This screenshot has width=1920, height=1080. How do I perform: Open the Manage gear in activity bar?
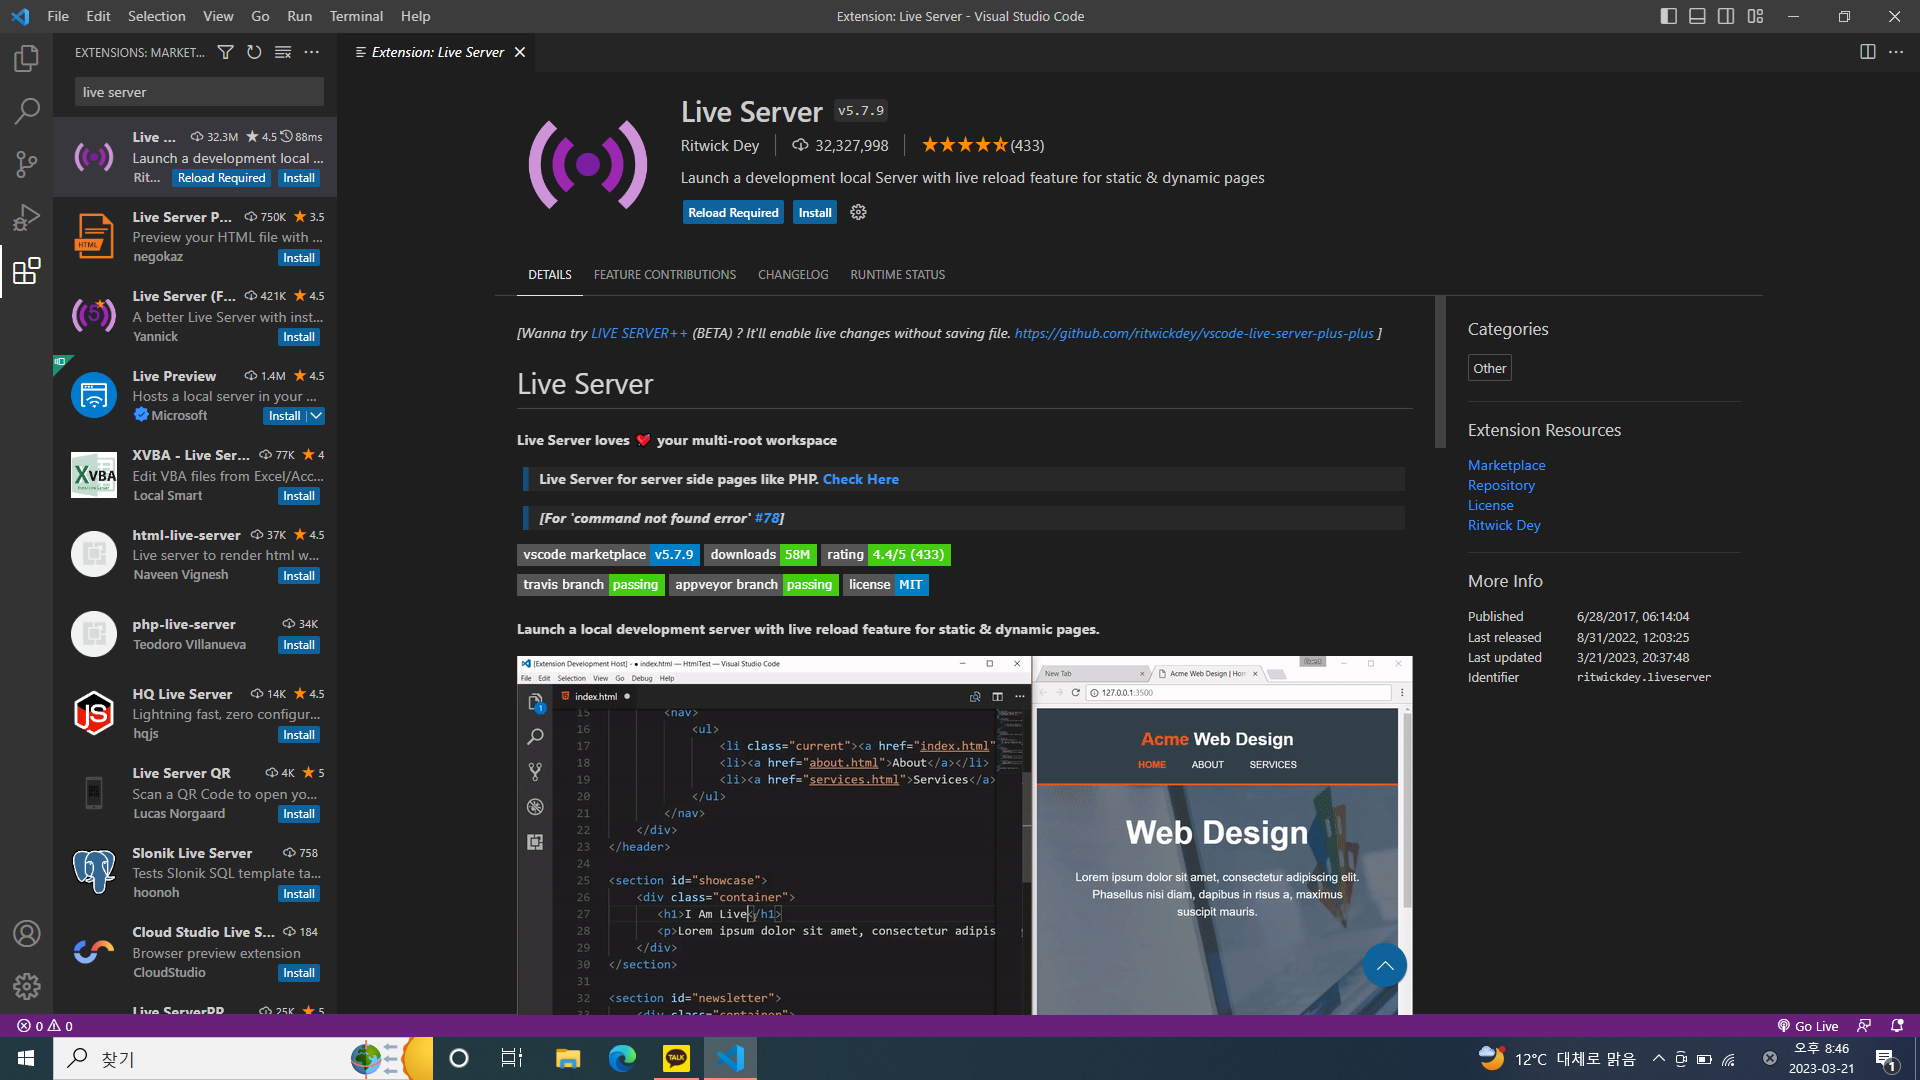click(x=27, y=986)
